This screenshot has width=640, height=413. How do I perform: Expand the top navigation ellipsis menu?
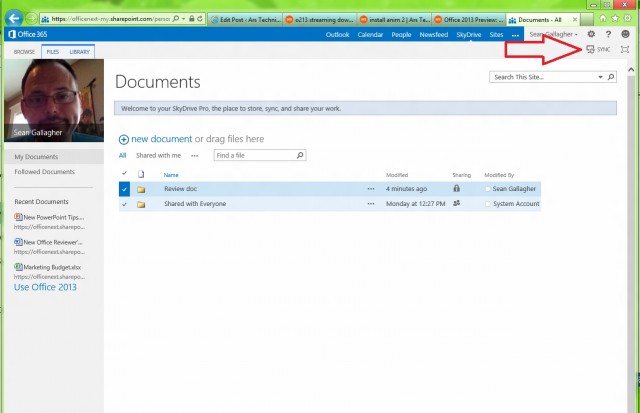point(515,36)
